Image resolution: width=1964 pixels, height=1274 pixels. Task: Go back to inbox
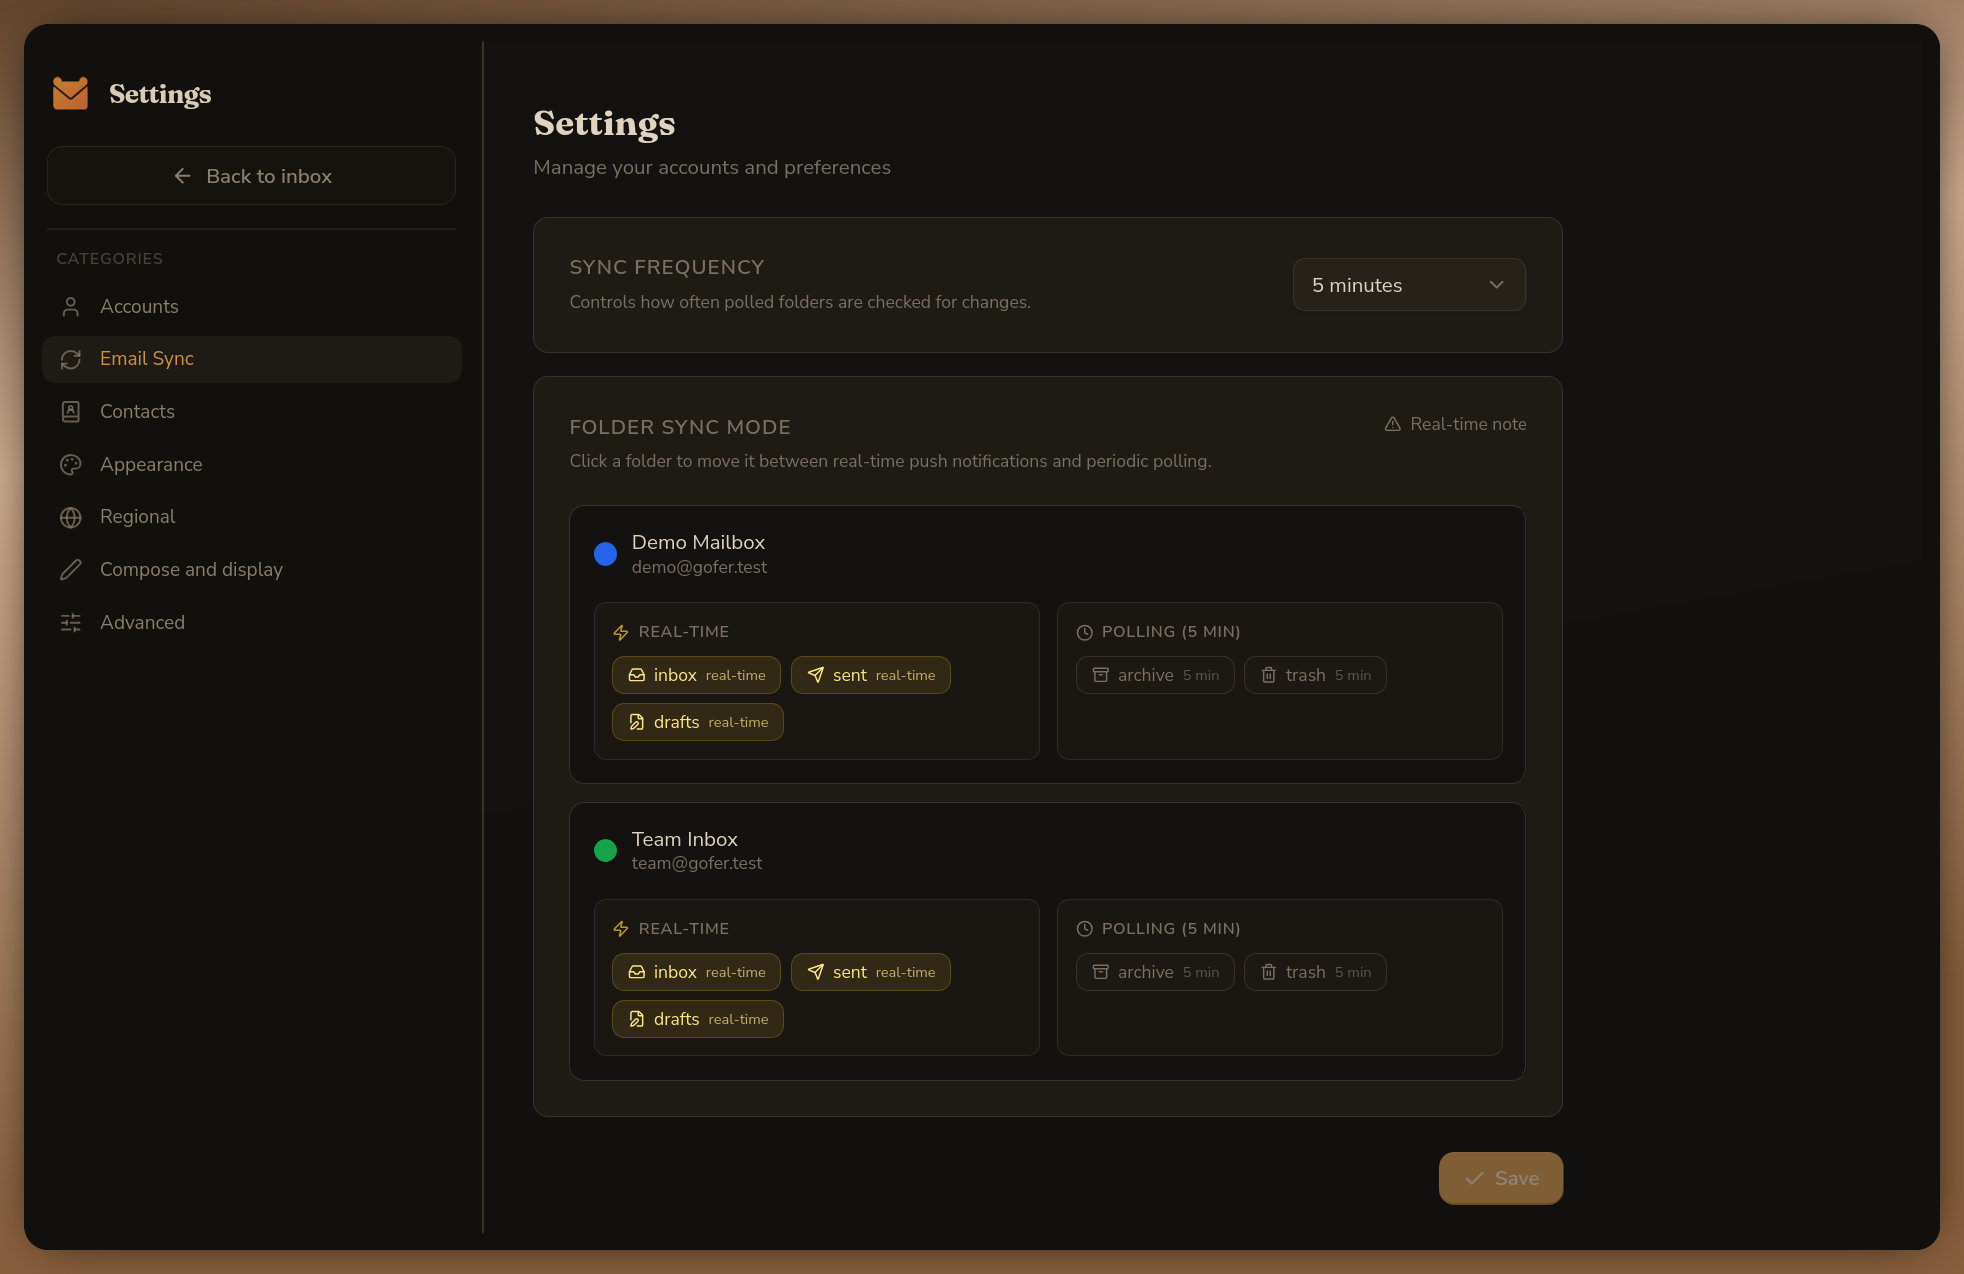[251, 176]
